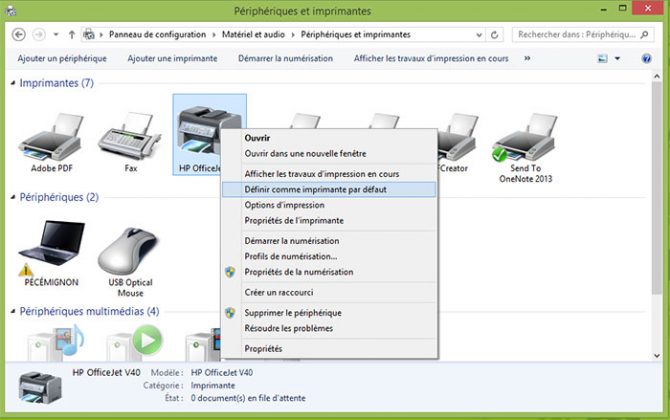This screenshot has height=420, width=670.
Task: Click Panneau de configuration breadcrumb
Action: (157, 35)
